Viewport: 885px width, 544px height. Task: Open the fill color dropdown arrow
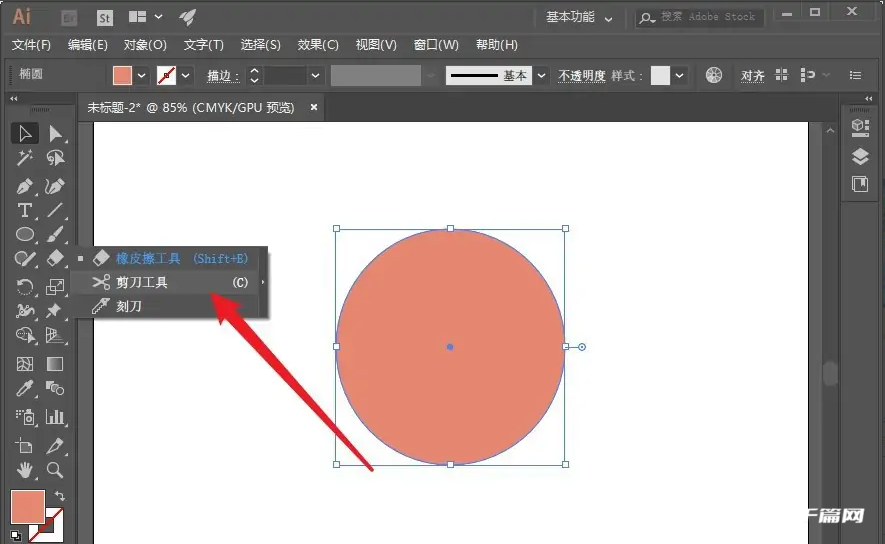coord(141,76)
